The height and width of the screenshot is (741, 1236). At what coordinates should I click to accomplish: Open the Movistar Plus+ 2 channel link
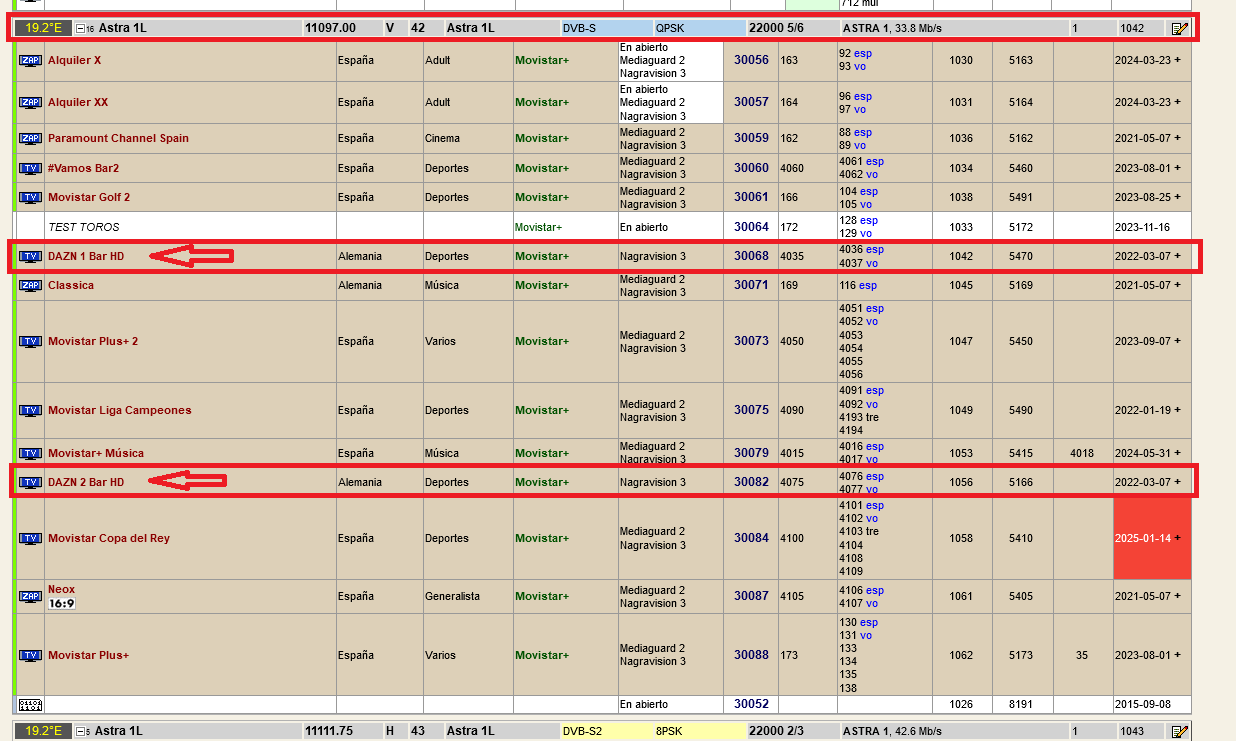pos(93,341)
